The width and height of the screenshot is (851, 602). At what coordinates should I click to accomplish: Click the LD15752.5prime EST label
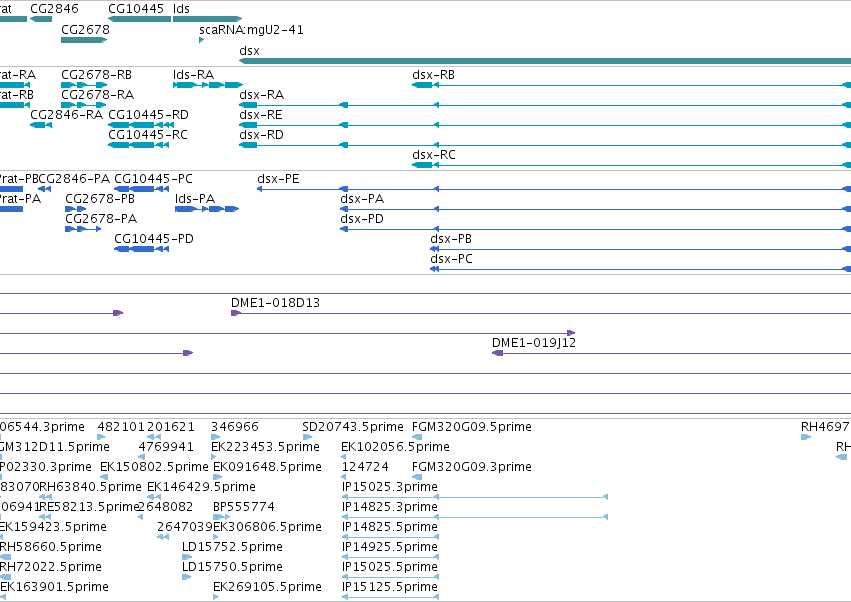coord(232,547)
